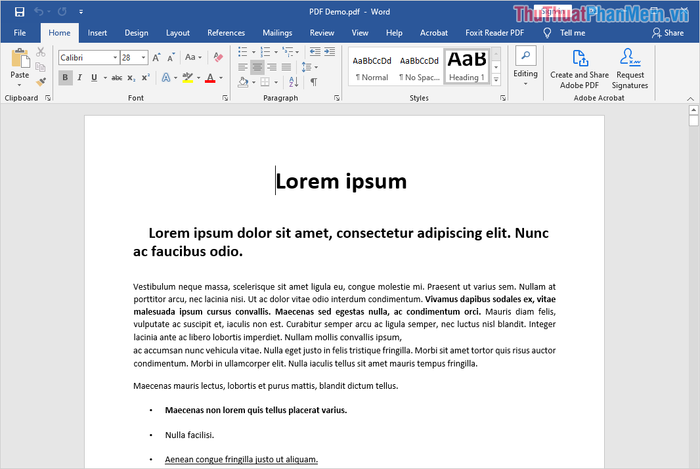Screen dimensions: 700x469
Task: Toggle Superscript formatting
Action: click(146, 78)
